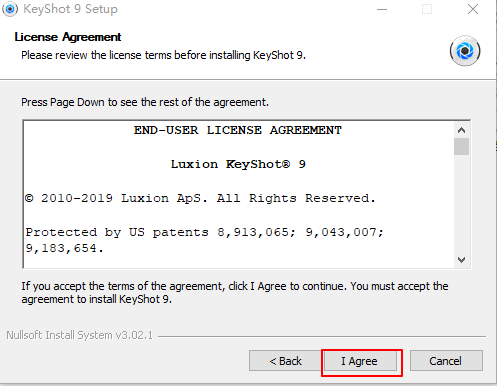Accept the license with I Agree
Viewport: 497px width, 386px height.
pyautogui.click(x=361, y=361)
